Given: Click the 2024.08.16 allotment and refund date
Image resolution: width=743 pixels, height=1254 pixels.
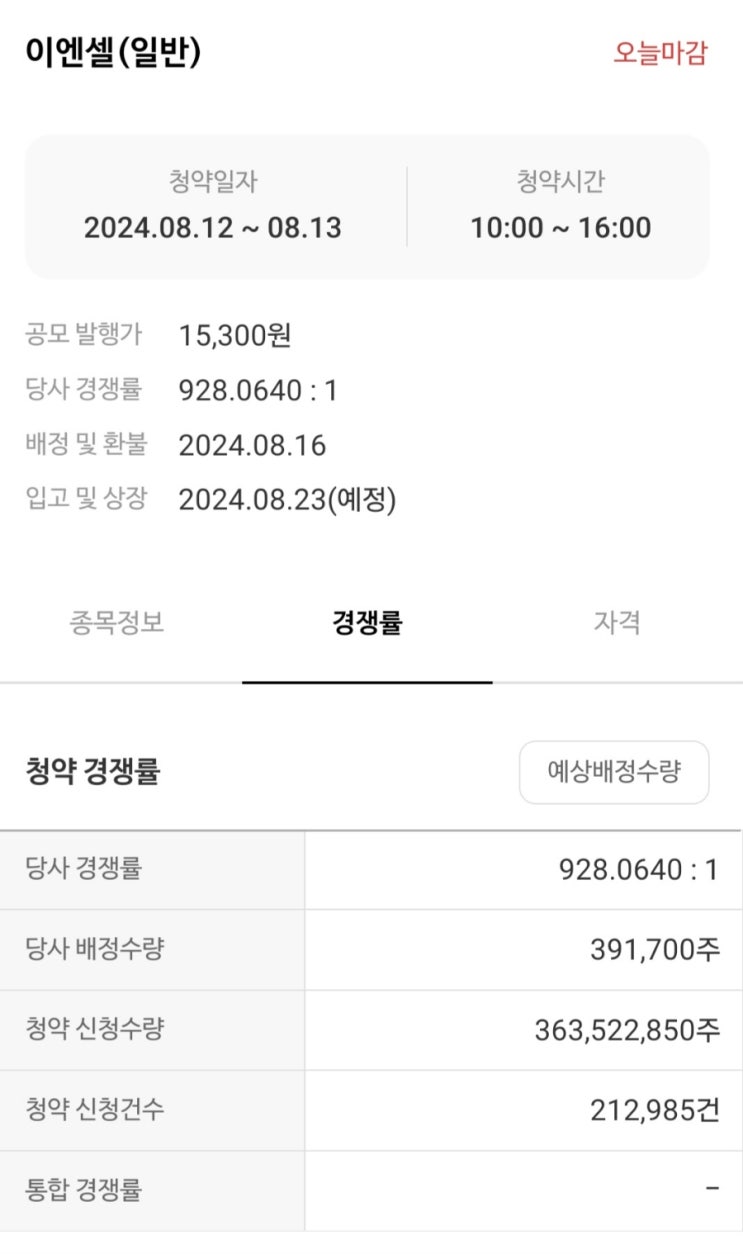Looking at the screenshot, I should tap(253, 445).
